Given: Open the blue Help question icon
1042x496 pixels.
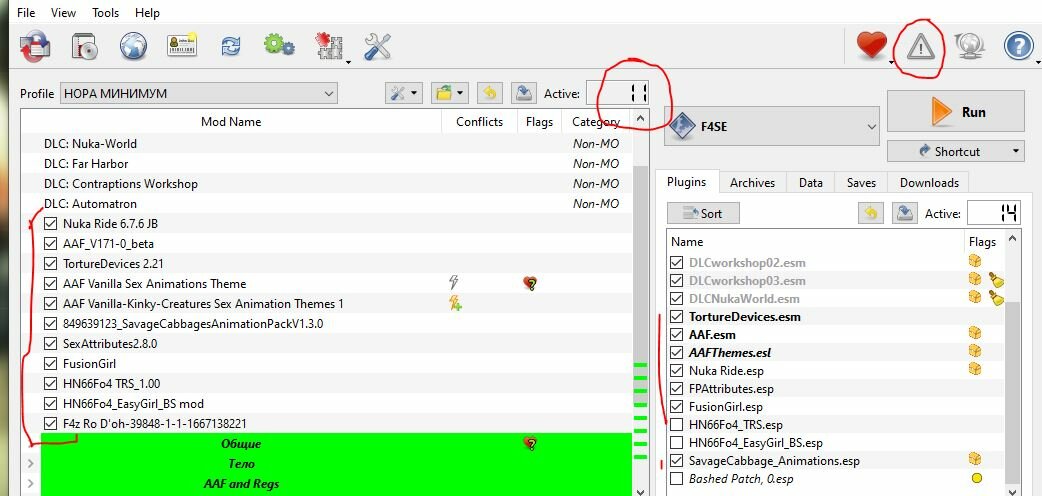Looking at the screenshot, I should tap(1018, 47).
